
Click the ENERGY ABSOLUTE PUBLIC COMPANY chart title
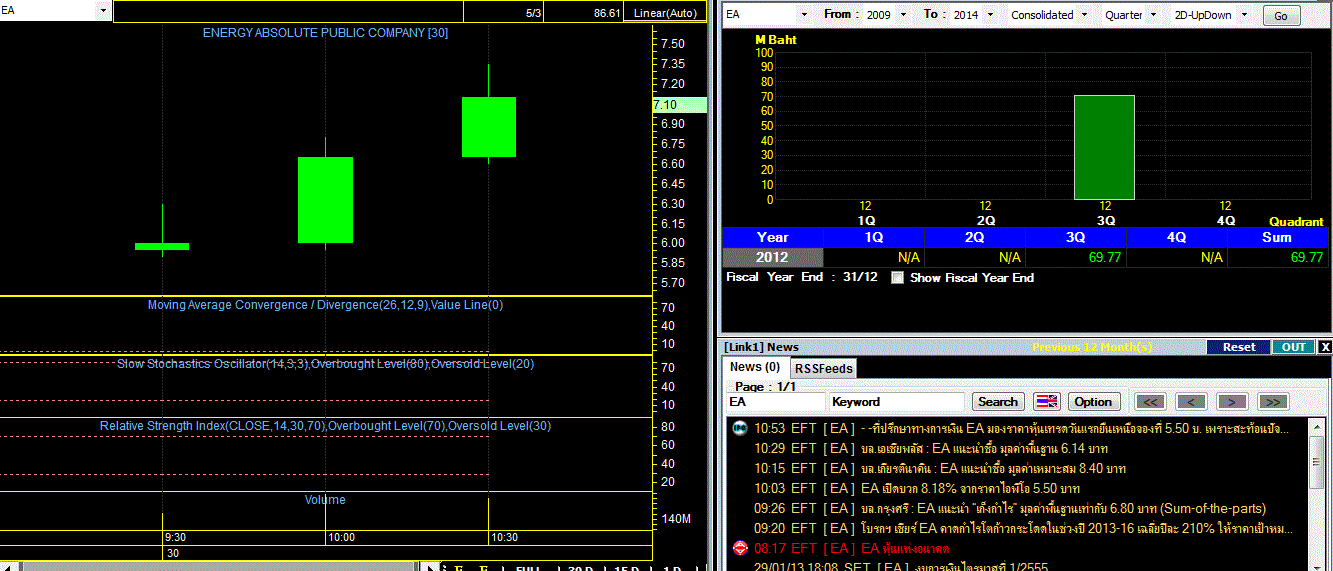point(325,33)
